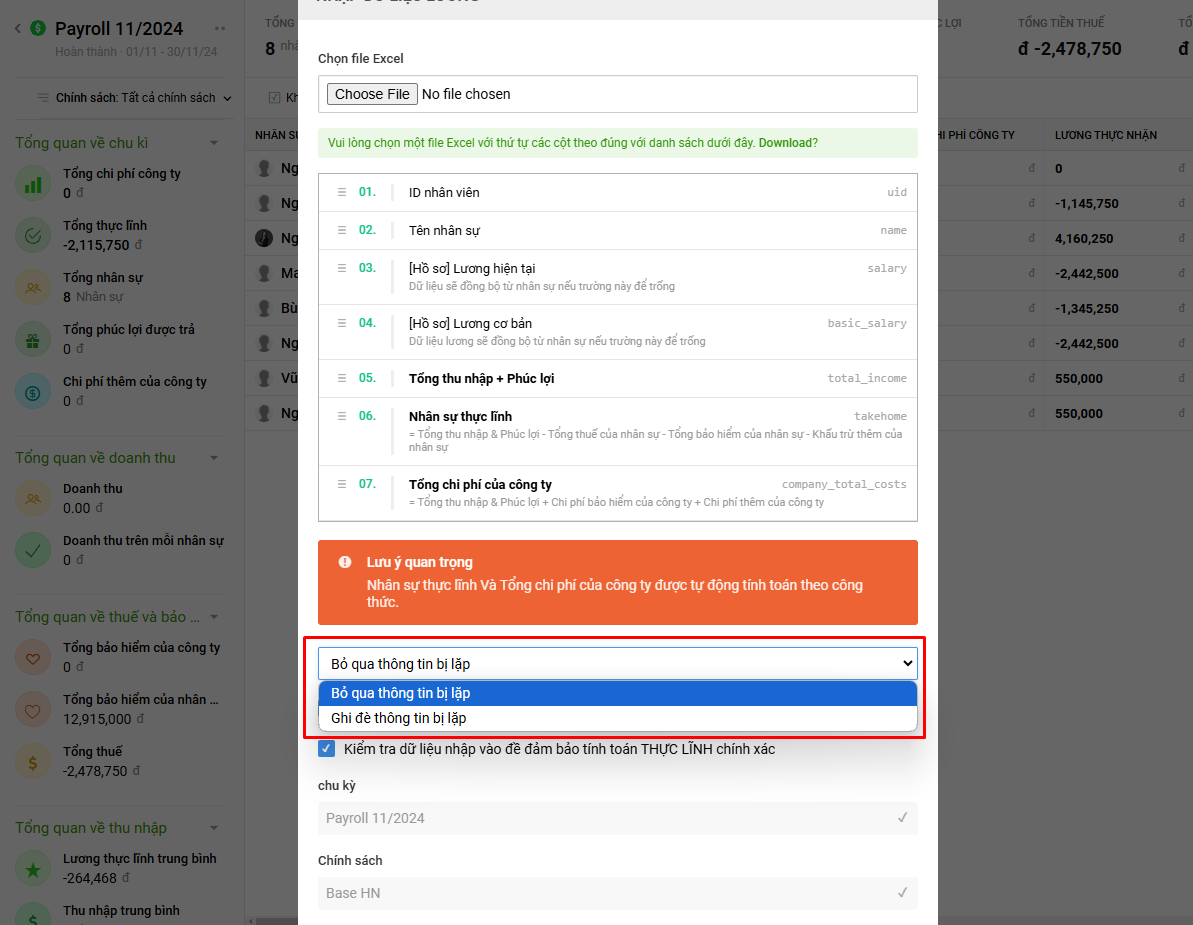Select option Bỏ qua thông tin bị lặp in list

click(617, 693)
